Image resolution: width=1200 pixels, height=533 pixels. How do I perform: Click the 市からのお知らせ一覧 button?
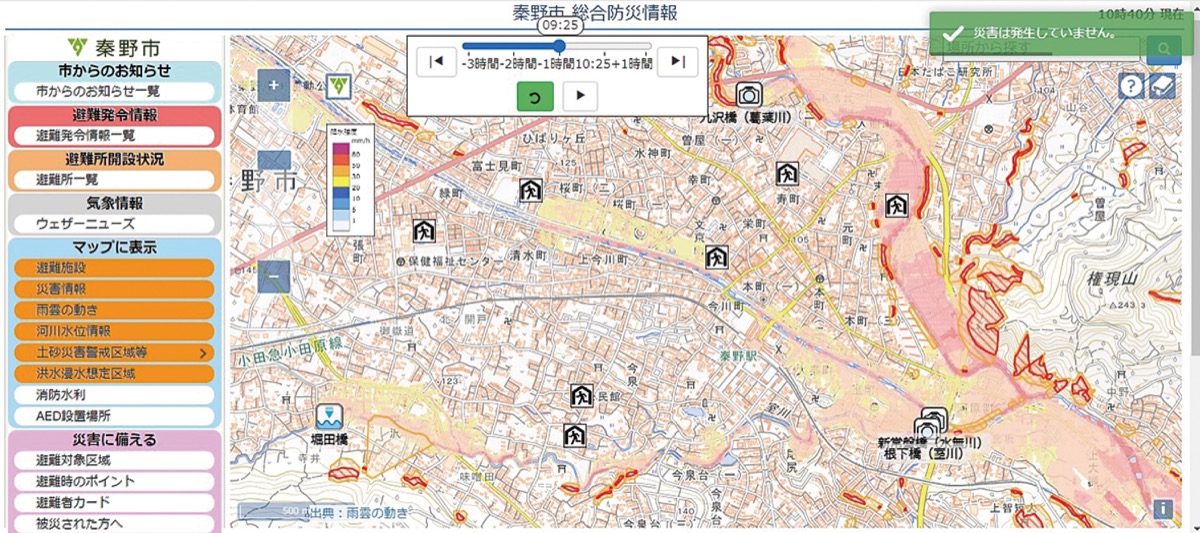tap(113, 91)
